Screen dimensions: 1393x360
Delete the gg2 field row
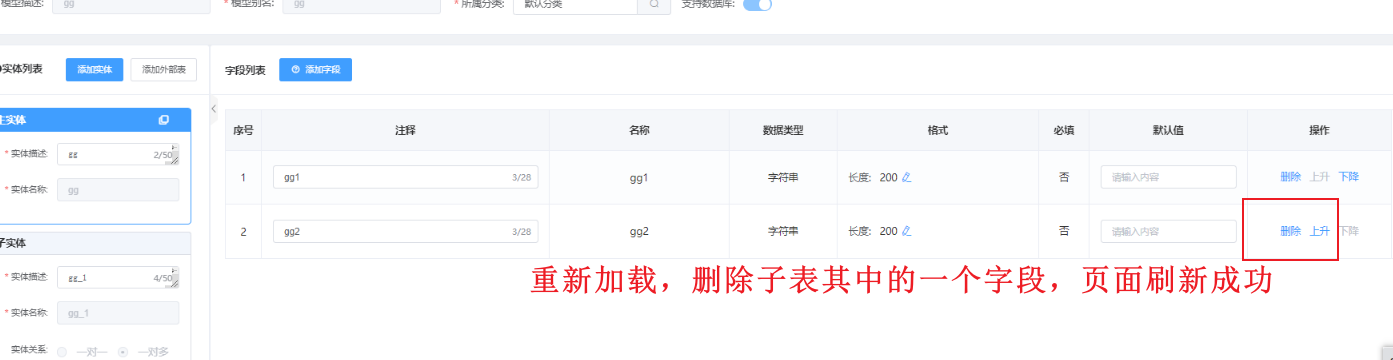point(1290,231)
